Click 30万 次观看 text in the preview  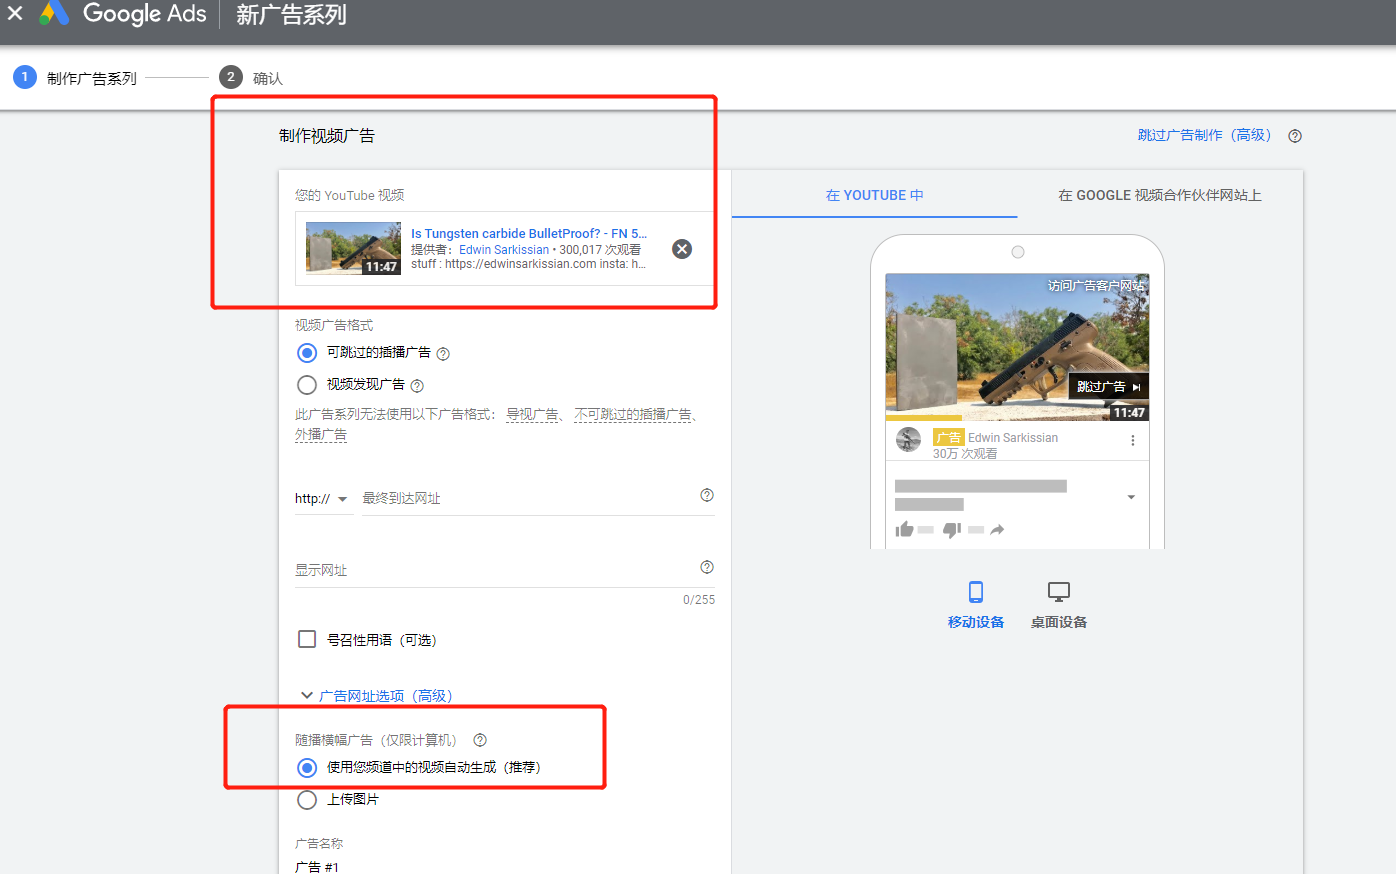point(965,454)
